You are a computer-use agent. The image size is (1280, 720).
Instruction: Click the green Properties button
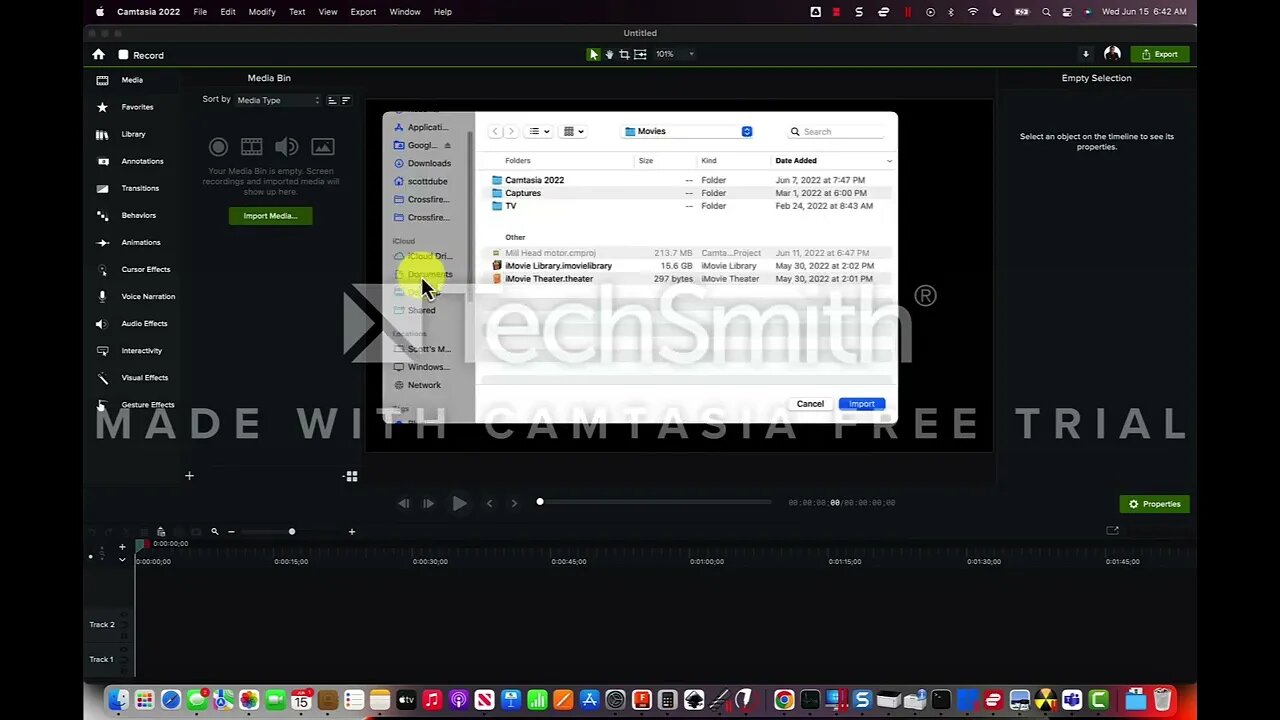(1154, 504)
